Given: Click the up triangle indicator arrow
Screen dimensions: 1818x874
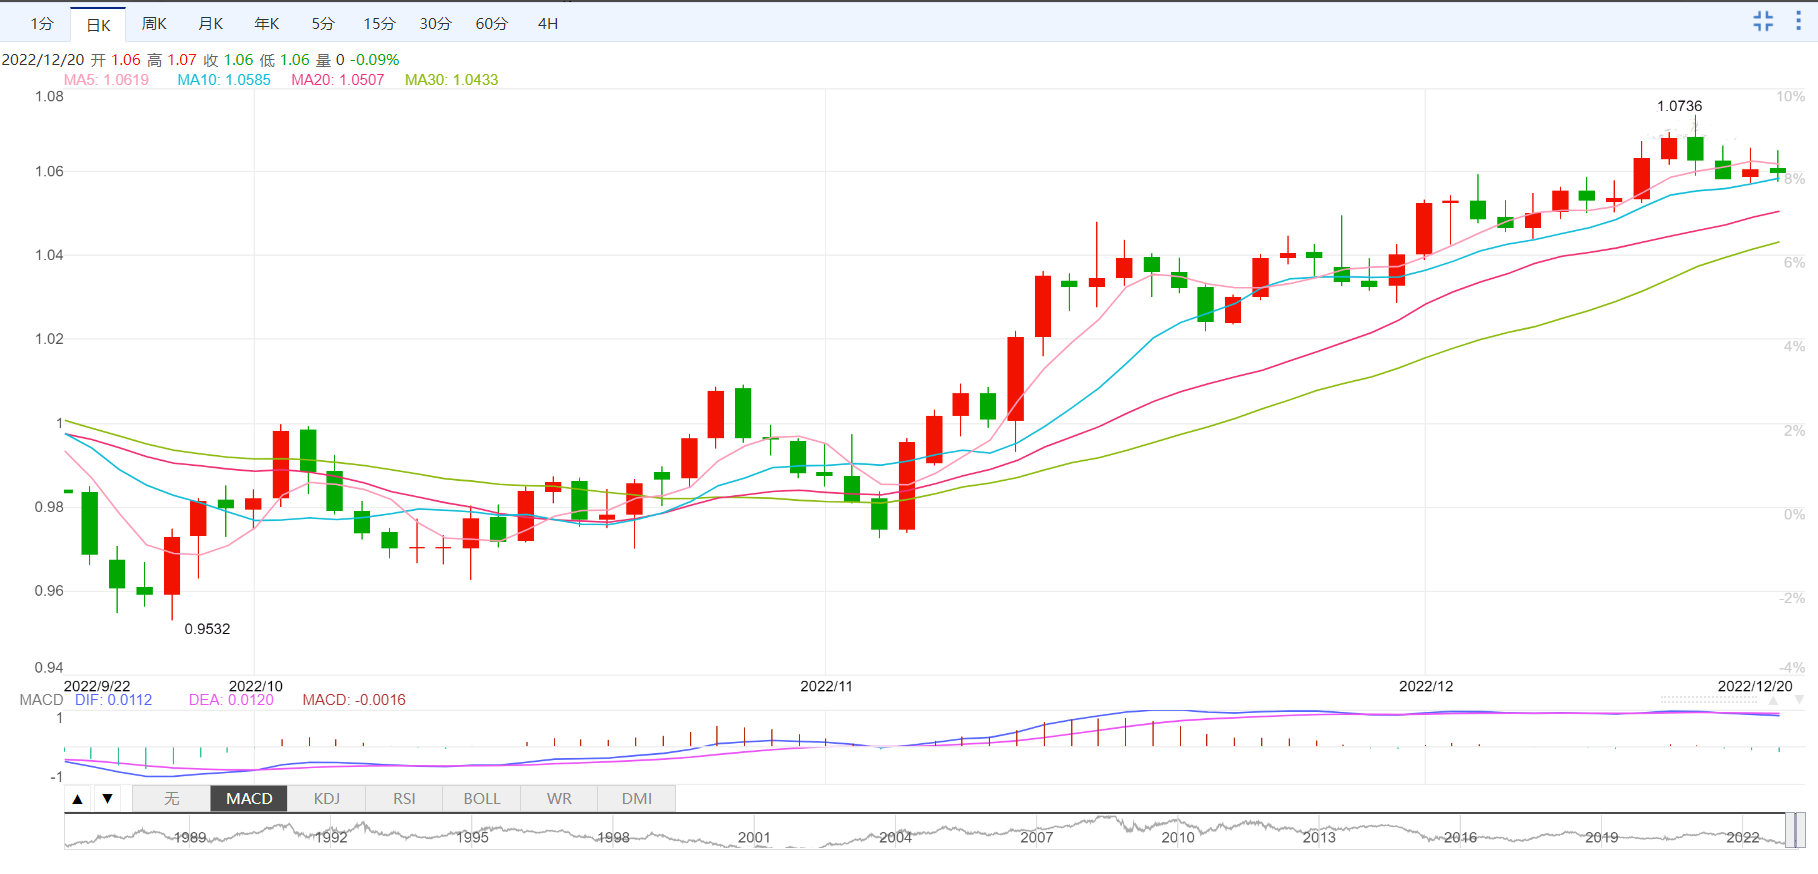Looking at the screenshot, I should click(77, 799).
